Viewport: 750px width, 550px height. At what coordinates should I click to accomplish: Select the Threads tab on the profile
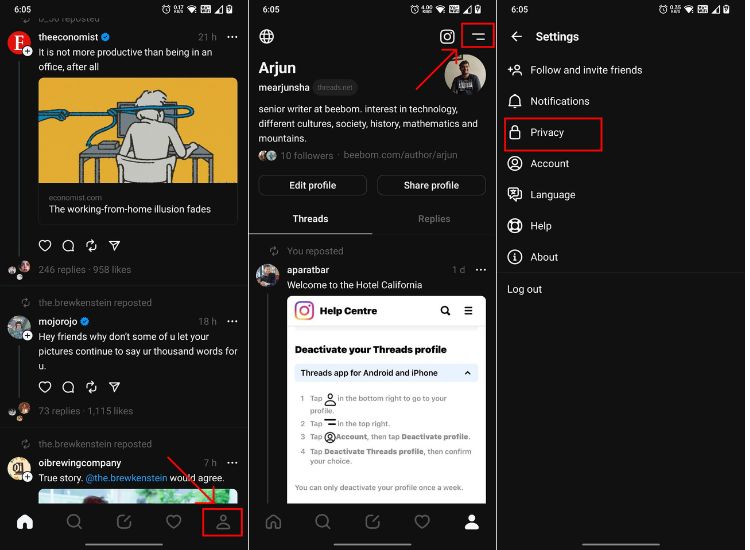coord(310,218)
